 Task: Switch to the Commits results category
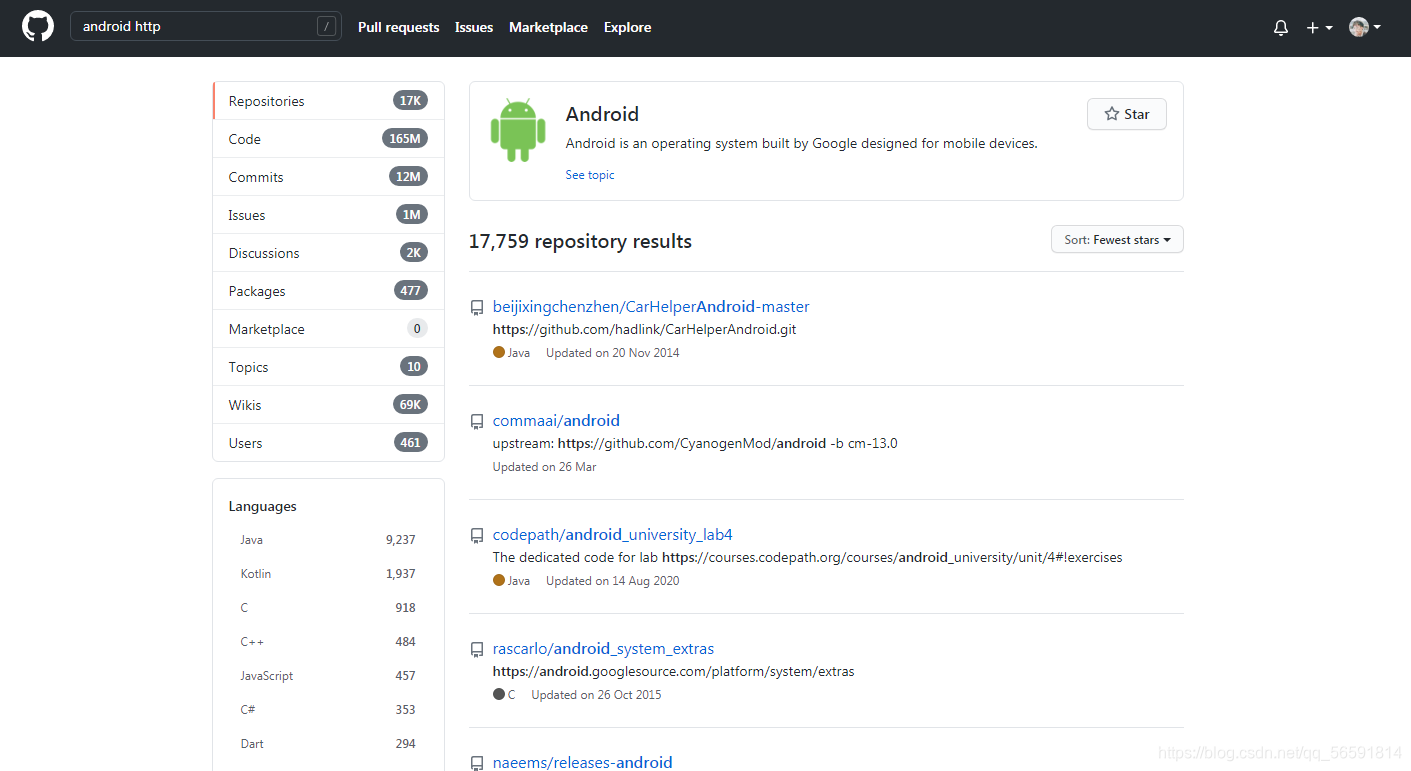(328, 177)
